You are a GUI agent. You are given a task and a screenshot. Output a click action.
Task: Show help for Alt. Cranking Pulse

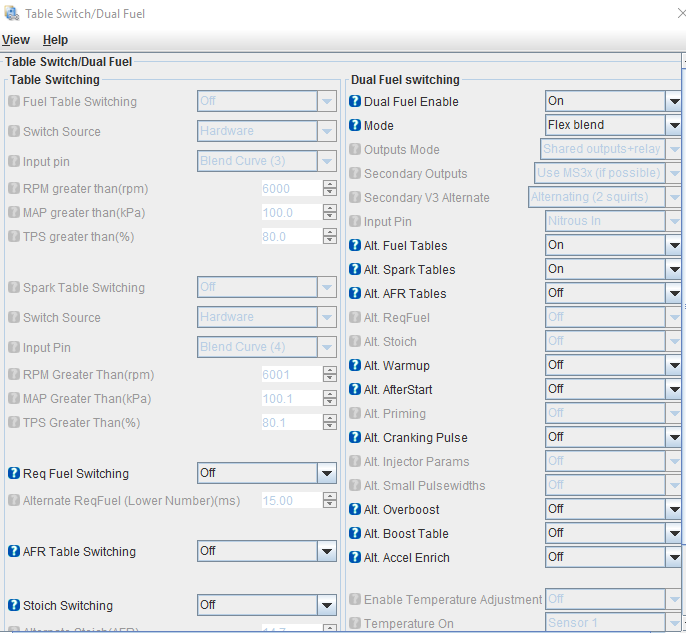click(x=355, y=437)
